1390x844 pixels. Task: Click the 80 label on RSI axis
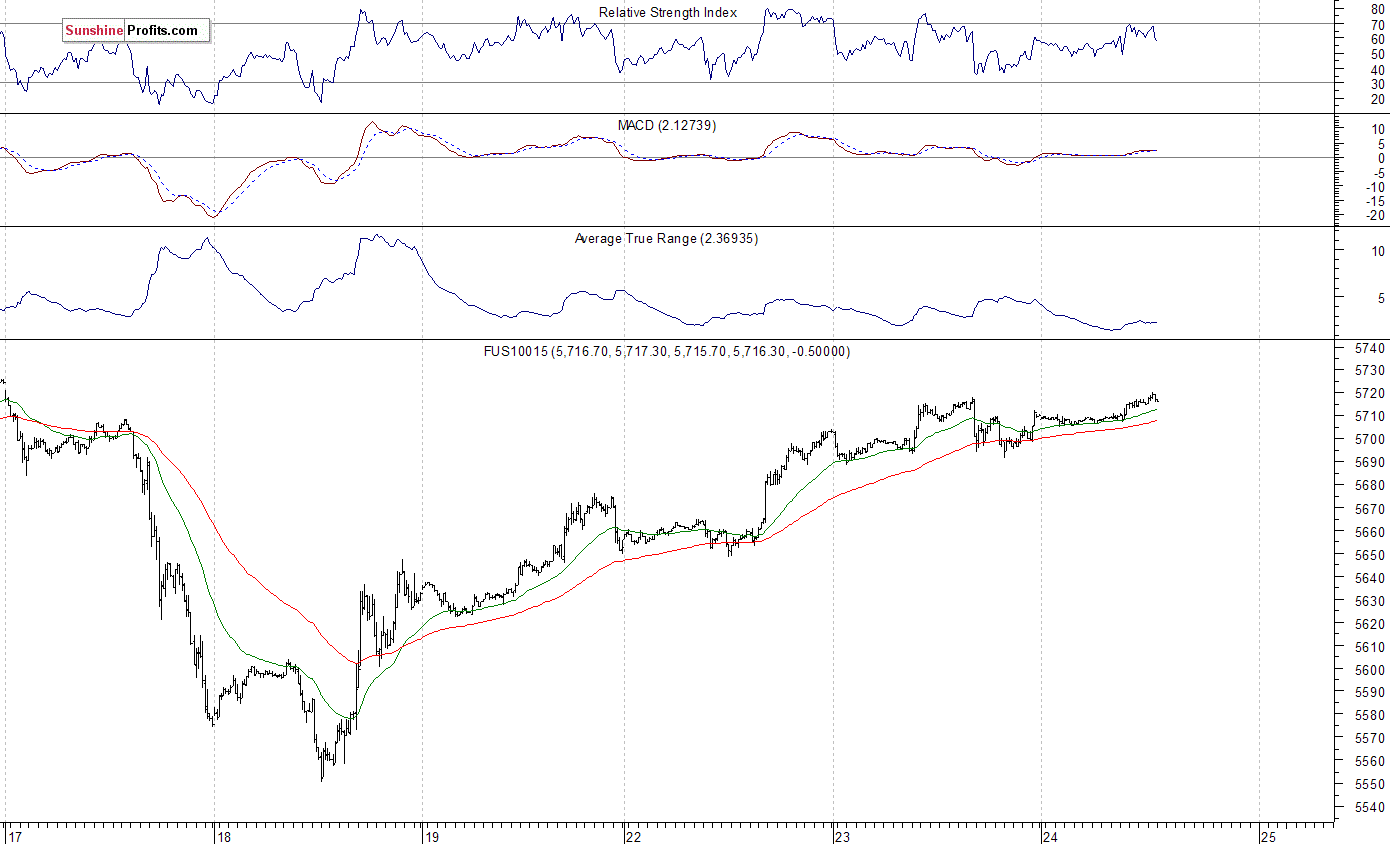pyautogui.click(x=1377, y=9)
